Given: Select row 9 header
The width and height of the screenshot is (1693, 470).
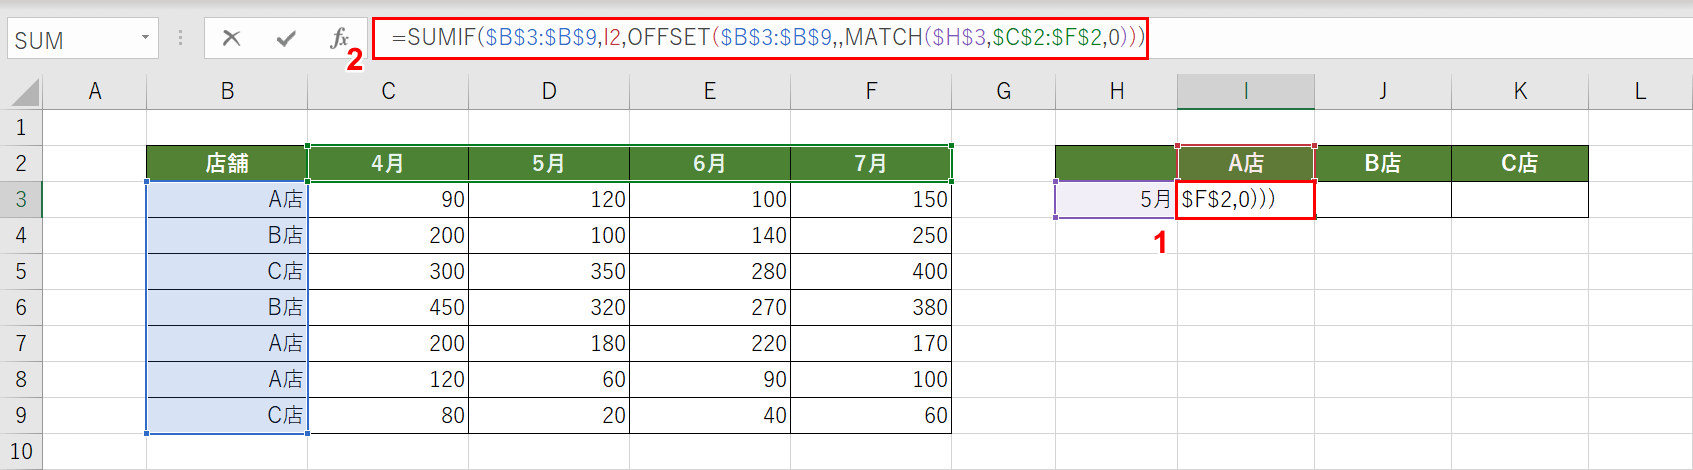Looking at the screenshot, I should click(21, 415).
